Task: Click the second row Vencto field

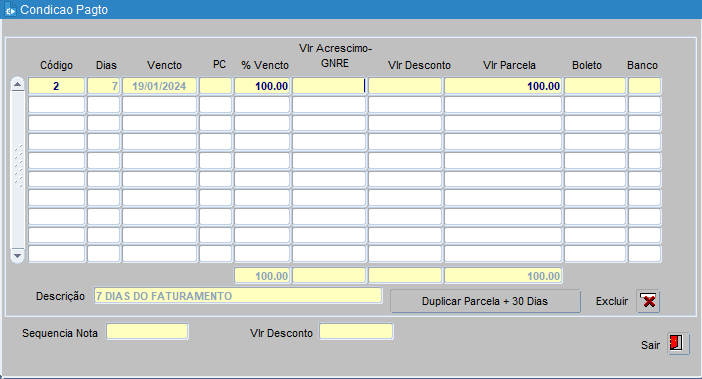Action: click(x=159, y=105)
